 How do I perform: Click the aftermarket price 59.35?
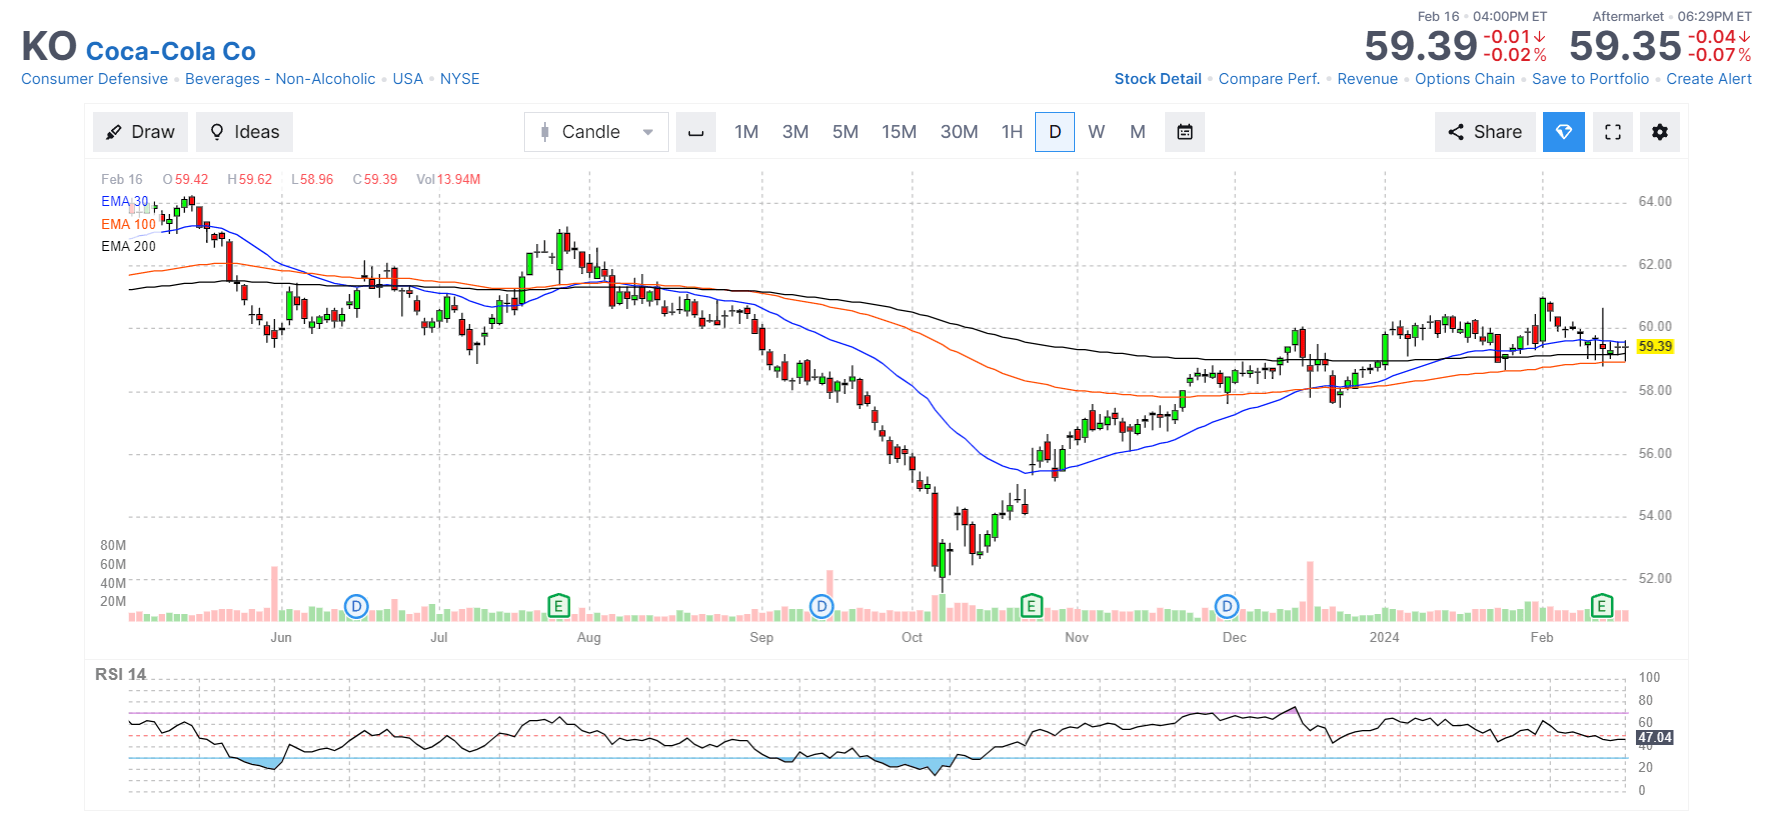tap(1625, 46)
